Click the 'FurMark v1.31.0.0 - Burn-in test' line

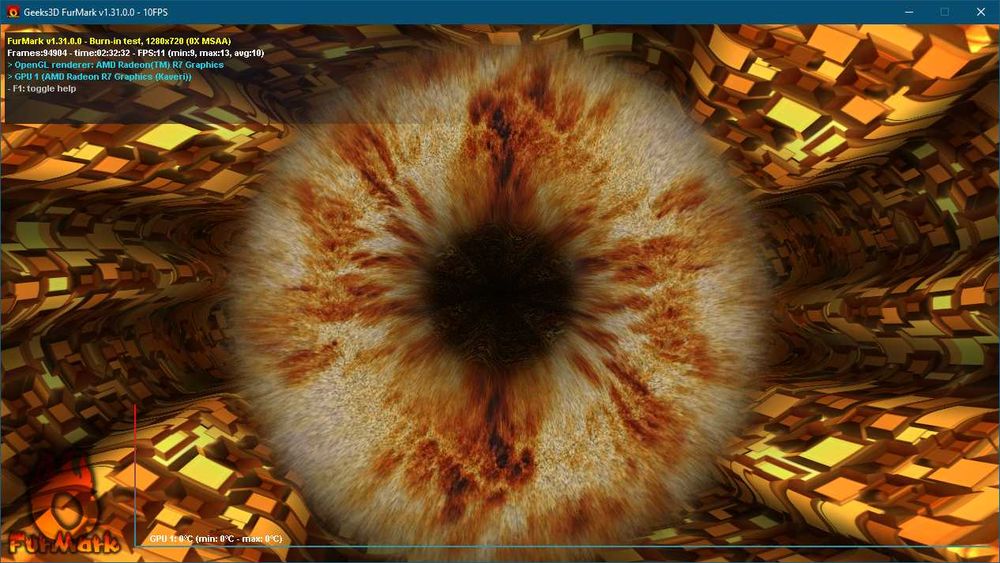tap(119, 41)
